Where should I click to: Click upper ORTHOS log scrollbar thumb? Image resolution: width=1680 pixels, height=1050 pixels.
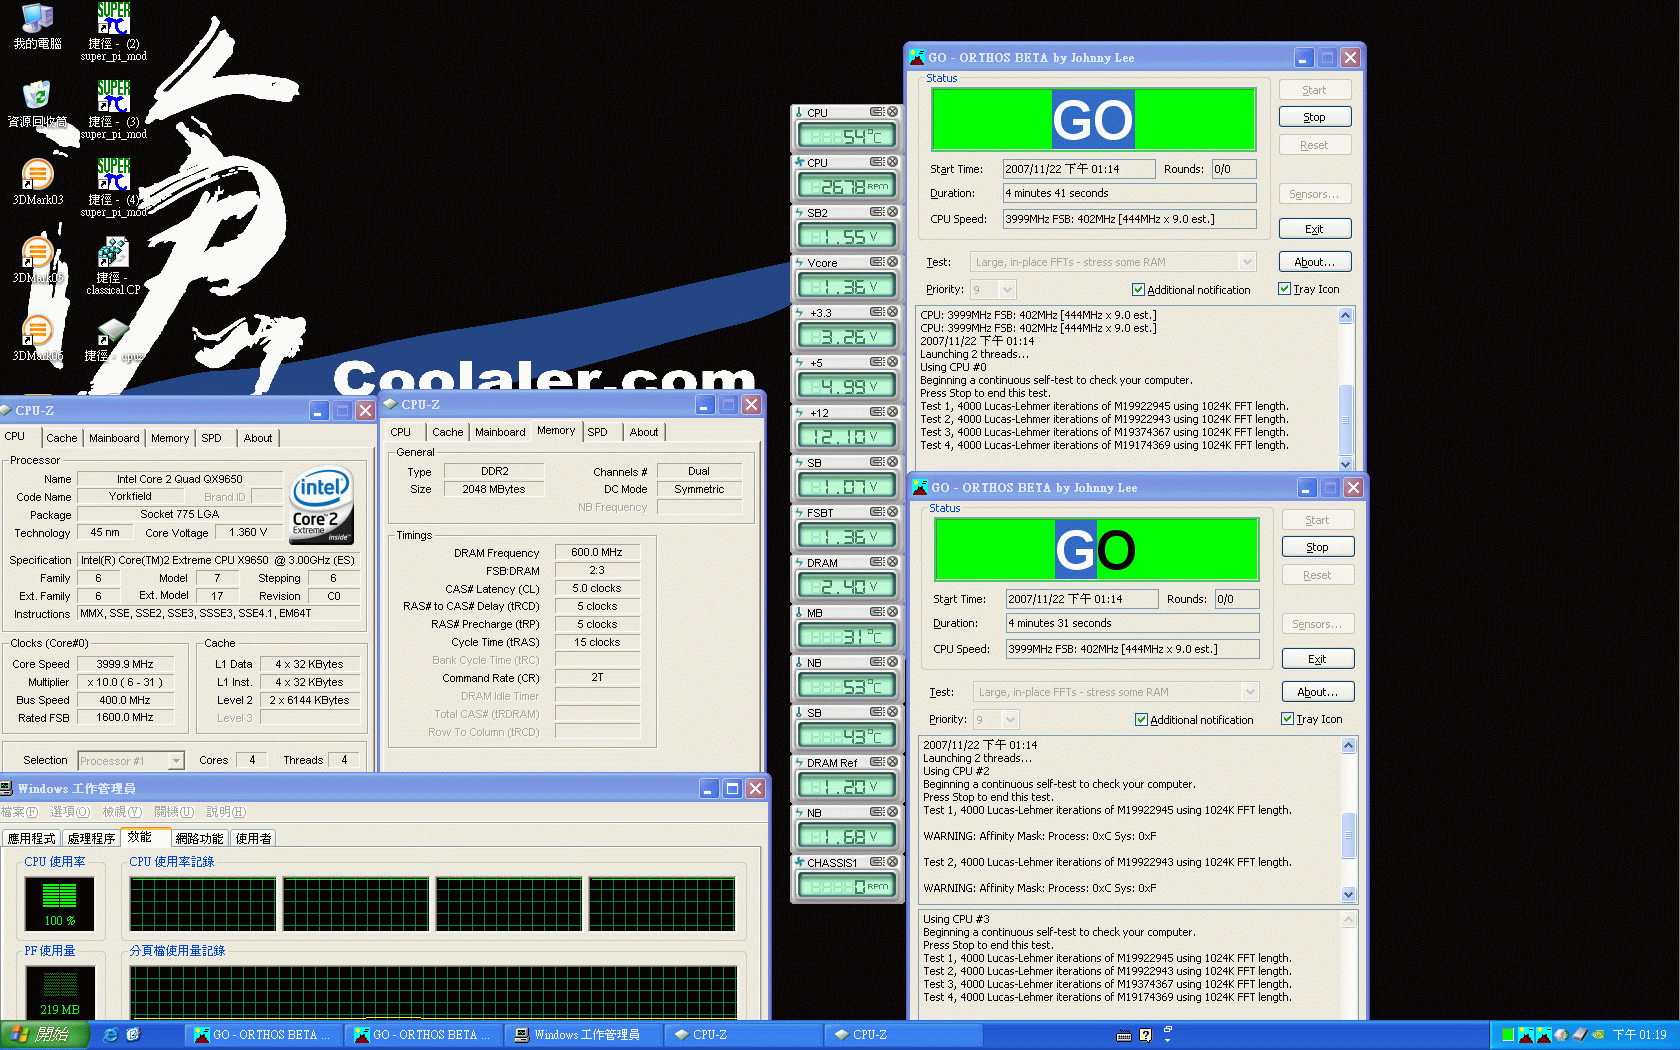pos(1345,420)
